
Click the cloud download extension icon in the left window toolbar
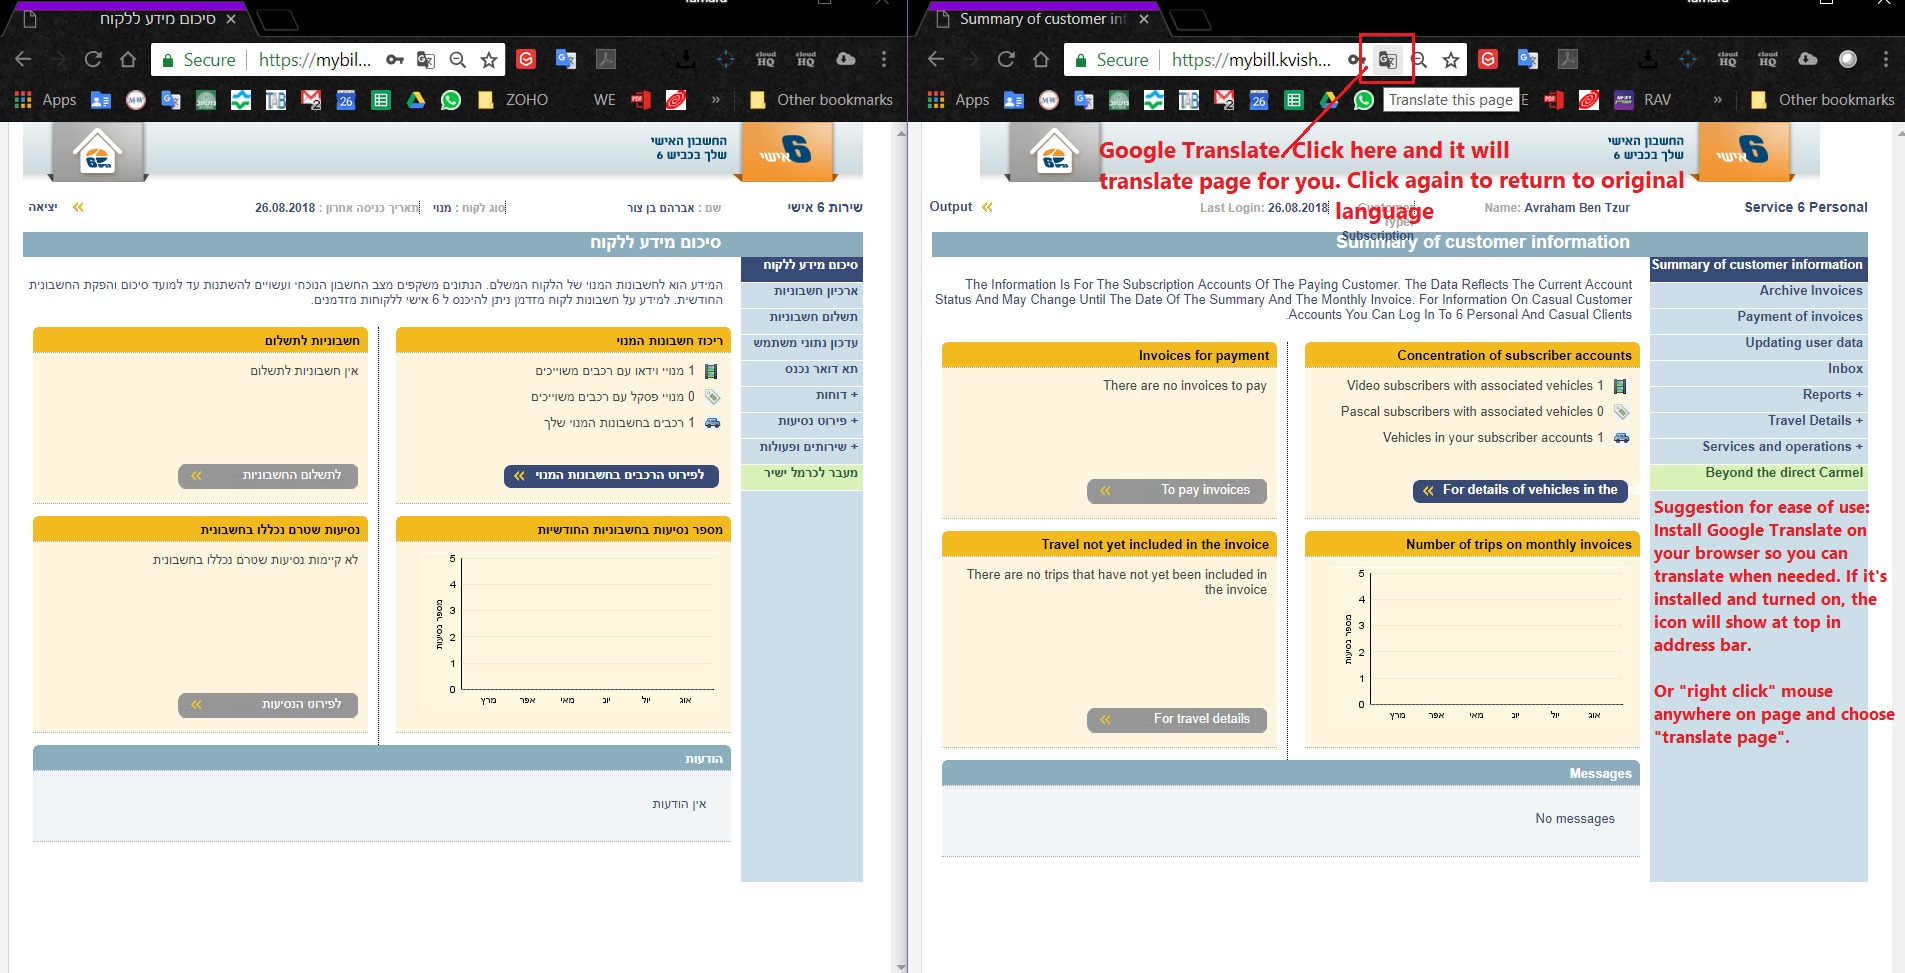click(x=846, y=59)
